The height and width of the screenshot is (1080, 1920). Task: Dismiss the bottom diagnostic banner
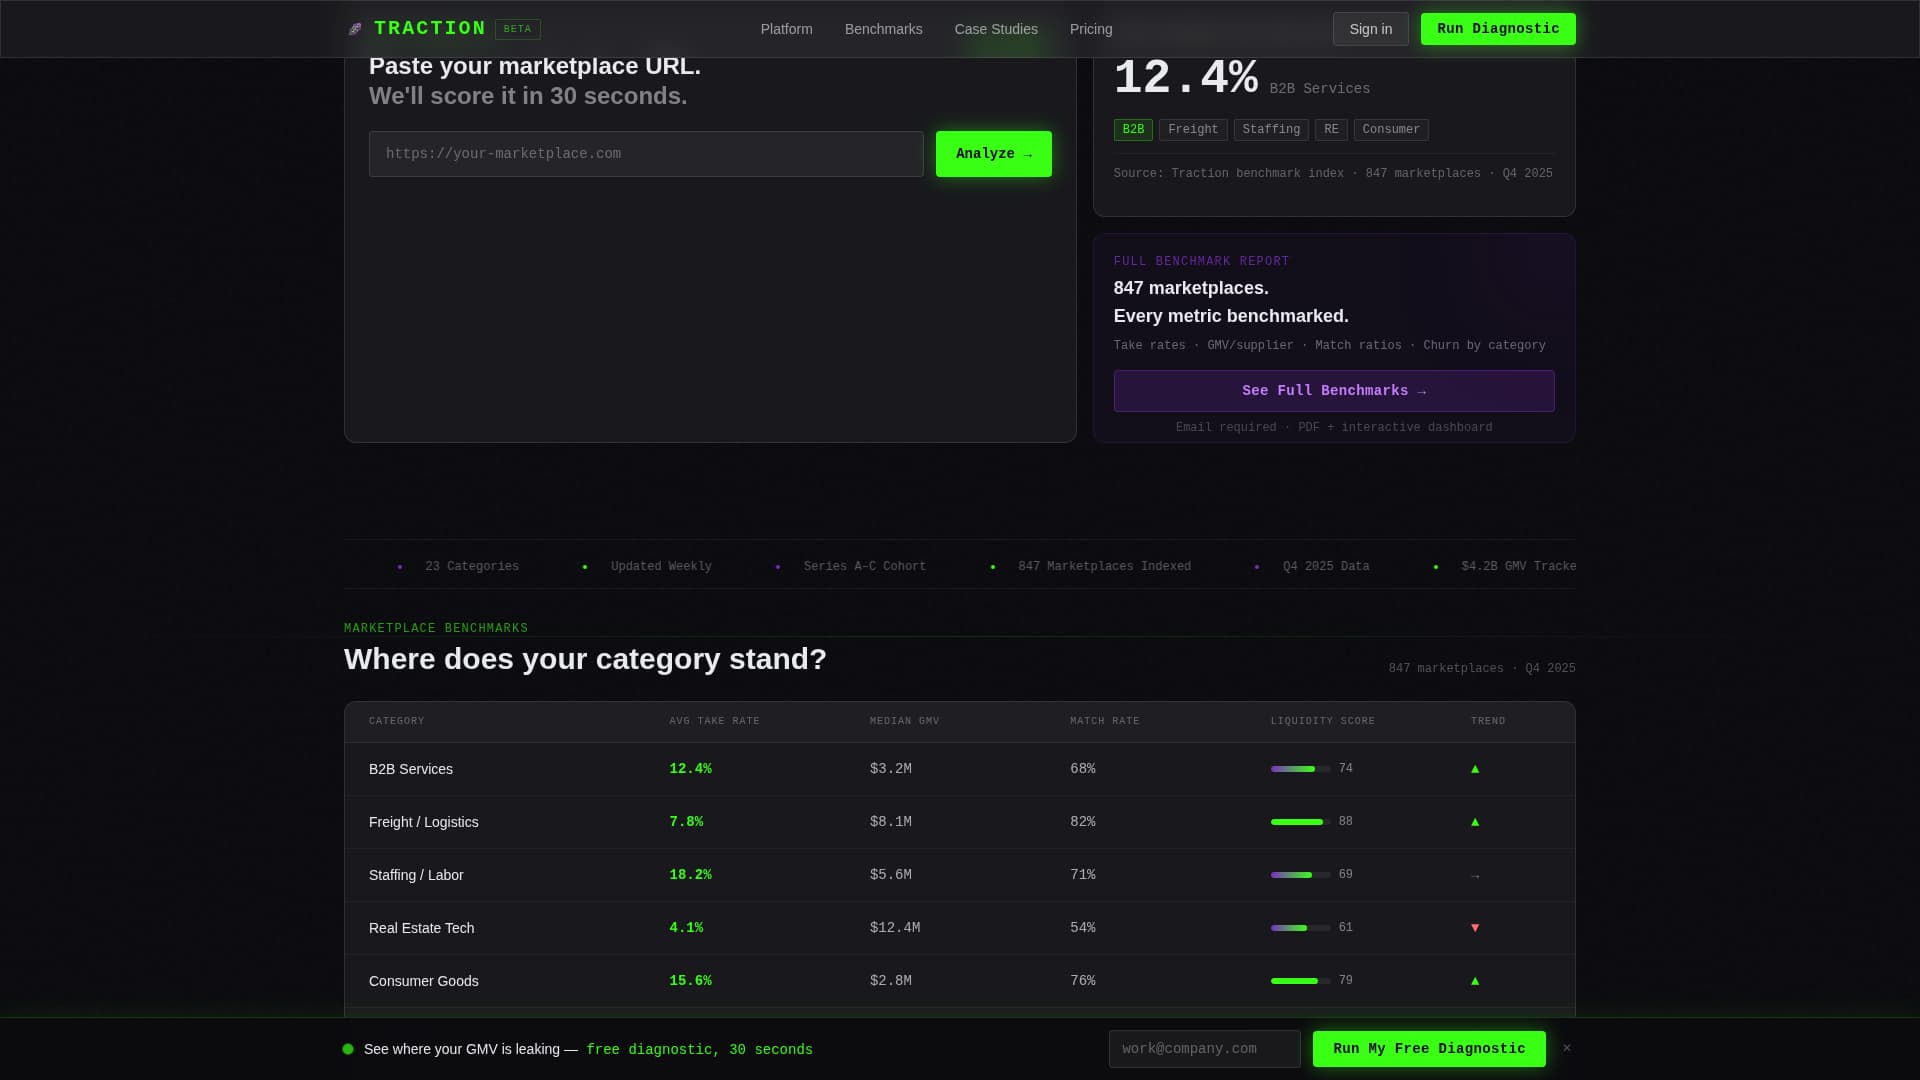tap(1567, 1048)
